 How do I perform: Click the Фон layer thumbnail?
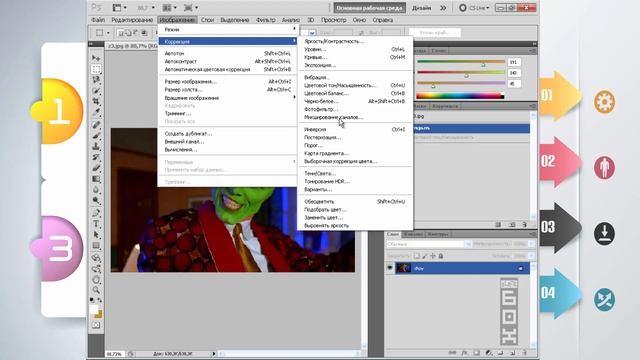coord(403,268)
